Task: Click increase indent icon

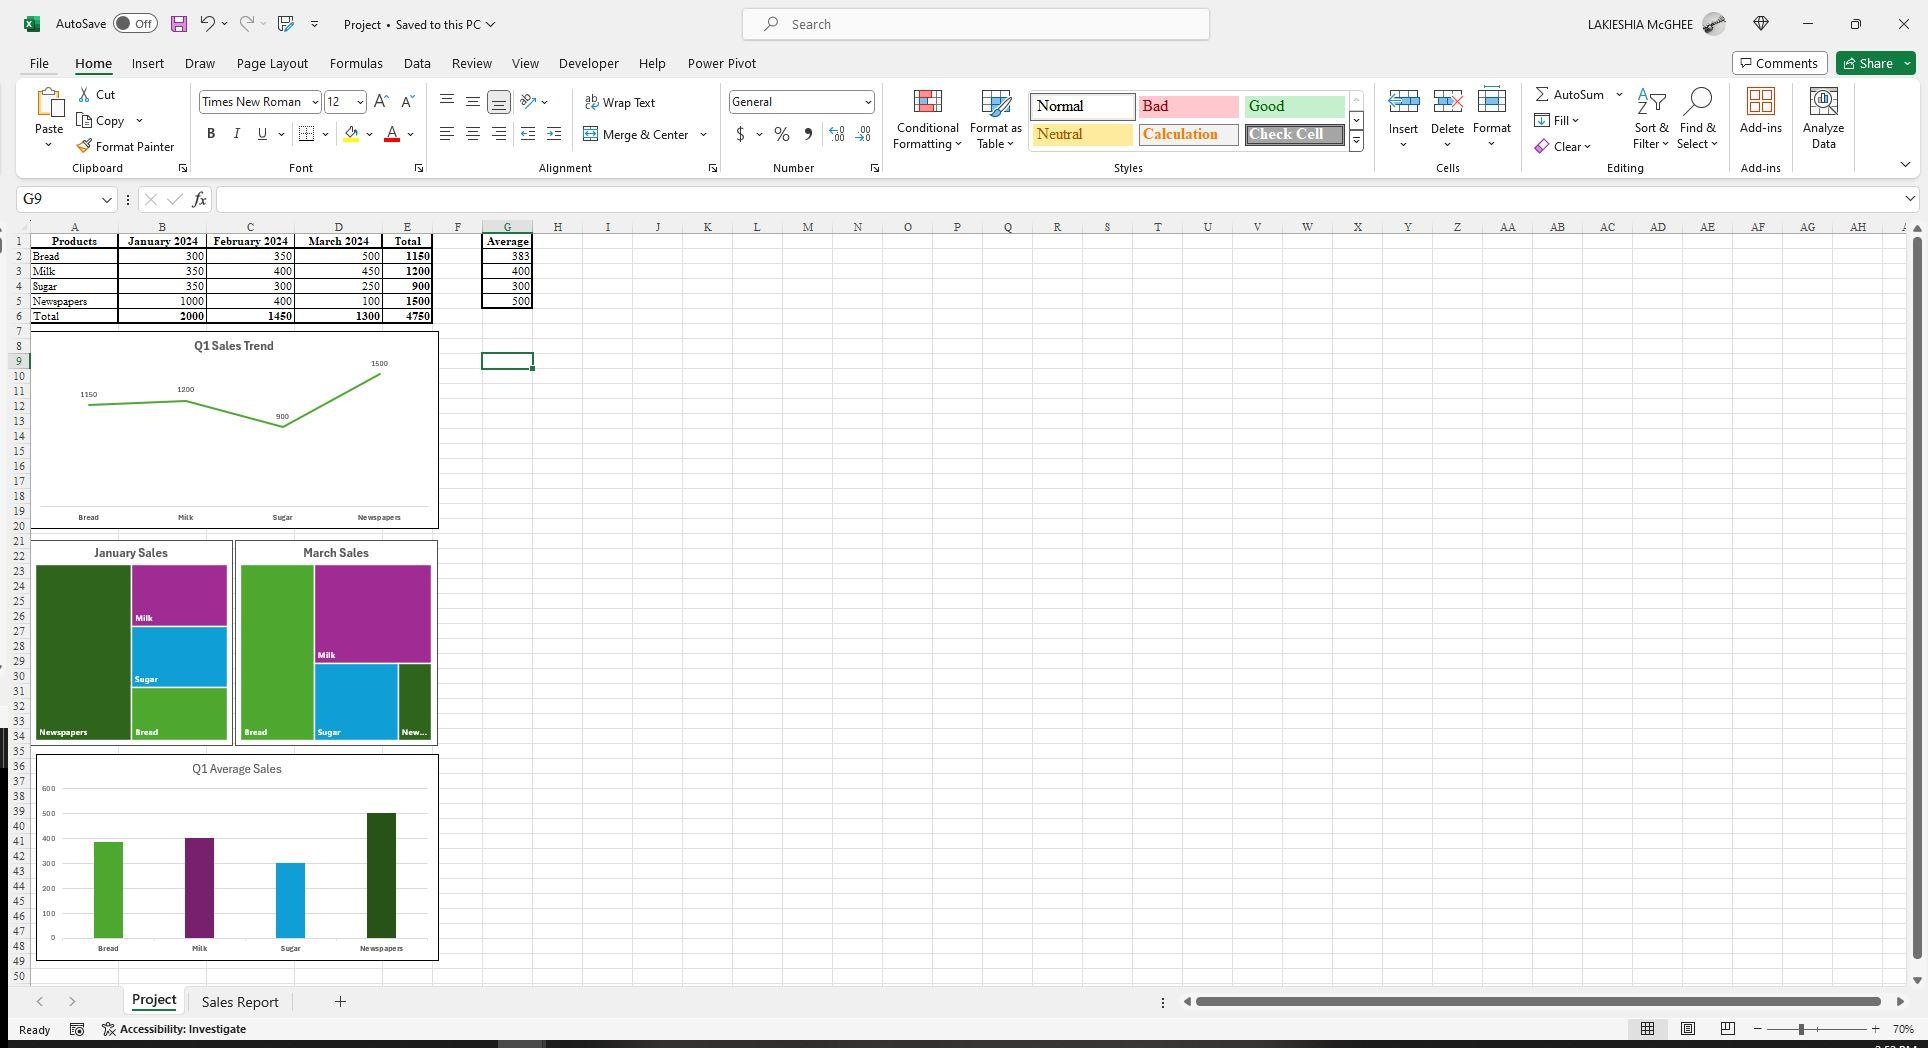Action: pos(554,134)
